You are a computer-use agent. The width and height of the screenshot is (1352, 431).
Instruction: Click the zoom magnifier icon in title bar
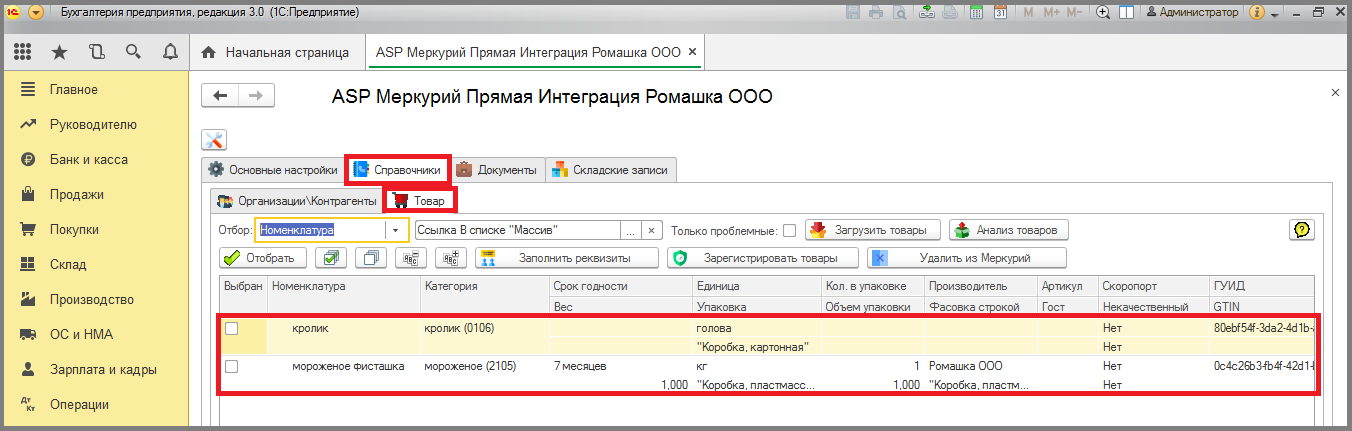click(1104, 13)
